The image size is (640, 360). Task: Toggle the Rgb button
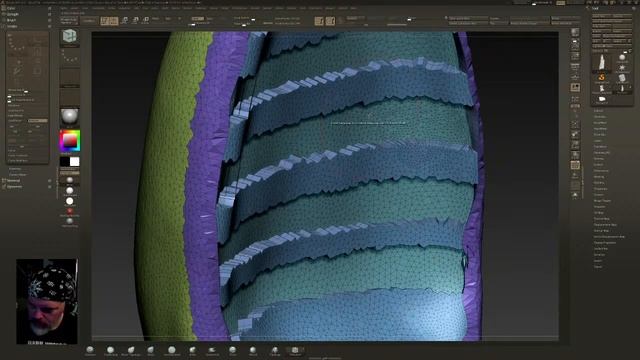[x=168, y=18]
